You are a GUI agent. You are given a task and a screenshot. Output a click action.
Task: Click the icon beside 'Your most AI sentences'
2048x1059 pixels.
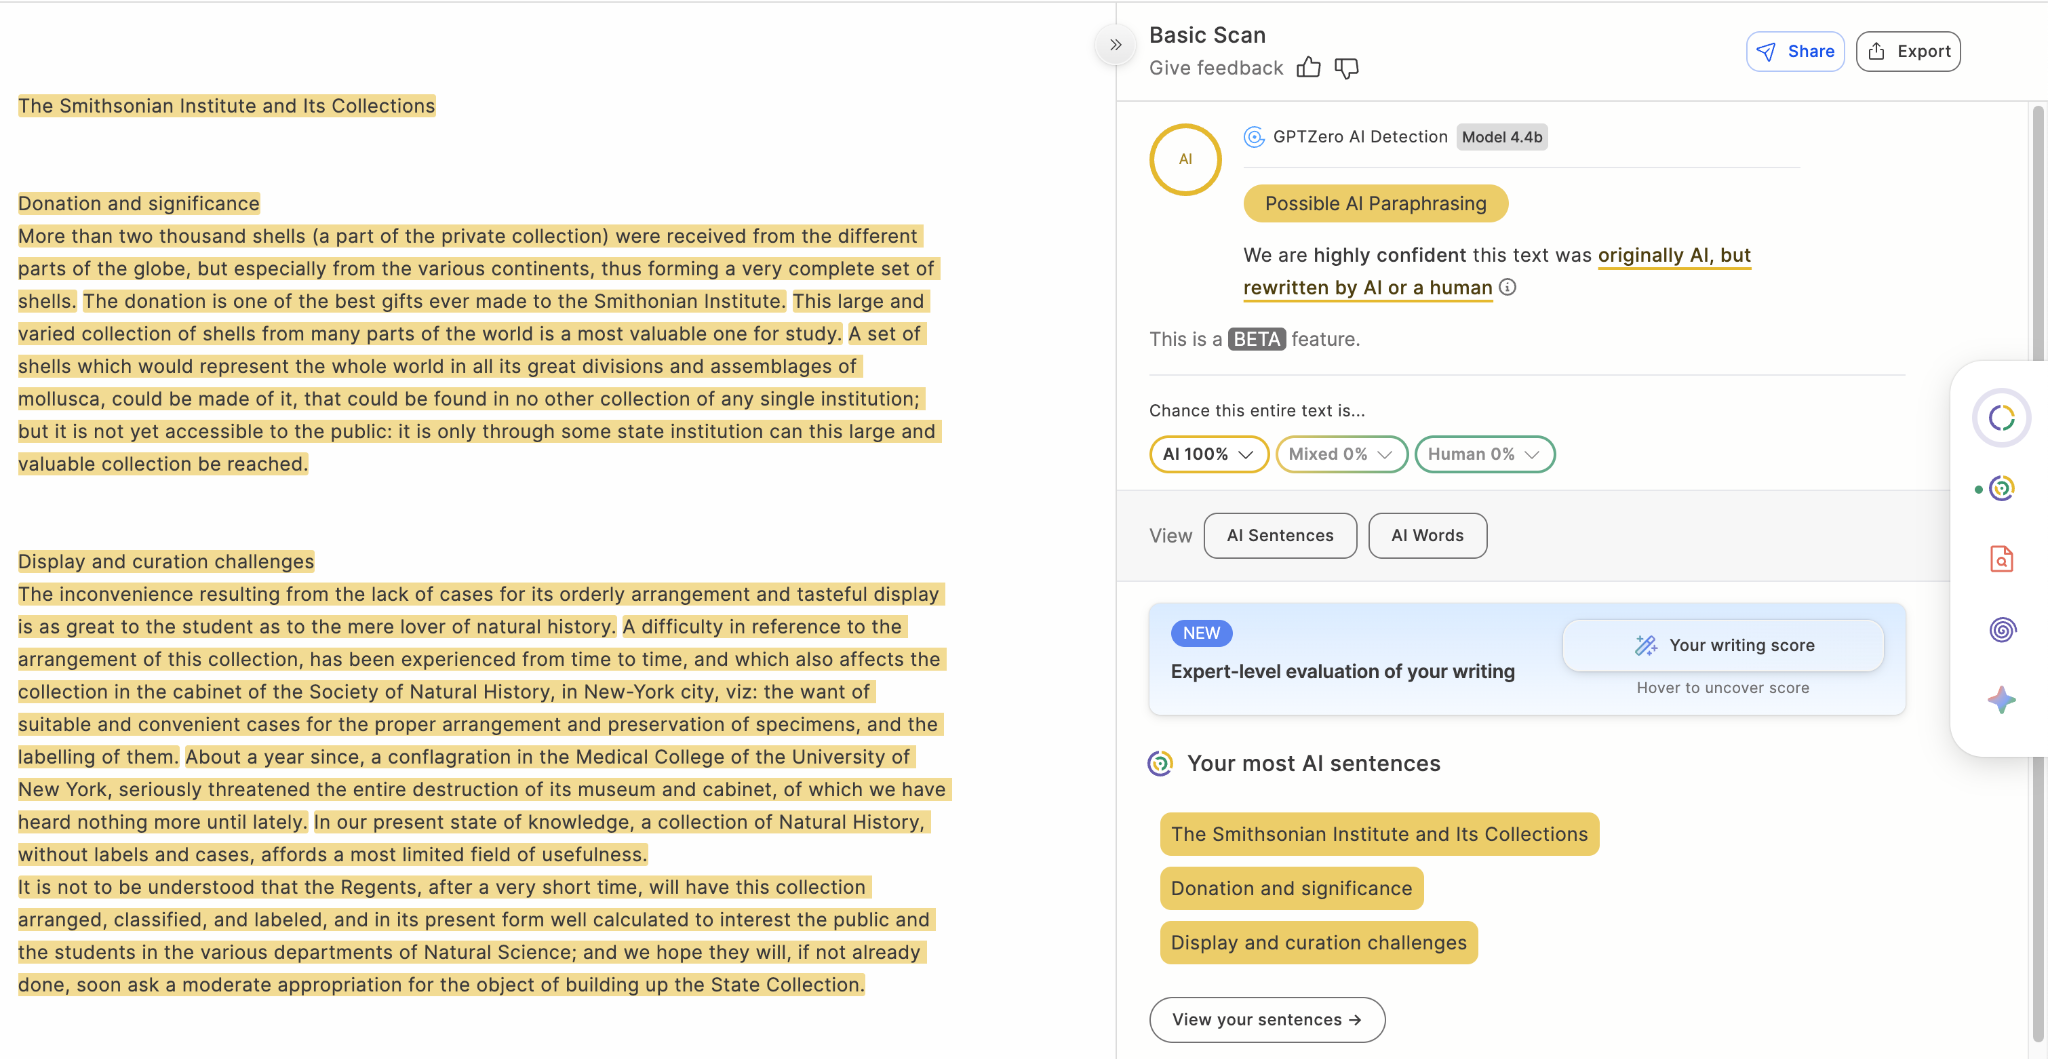[1160, 764]
